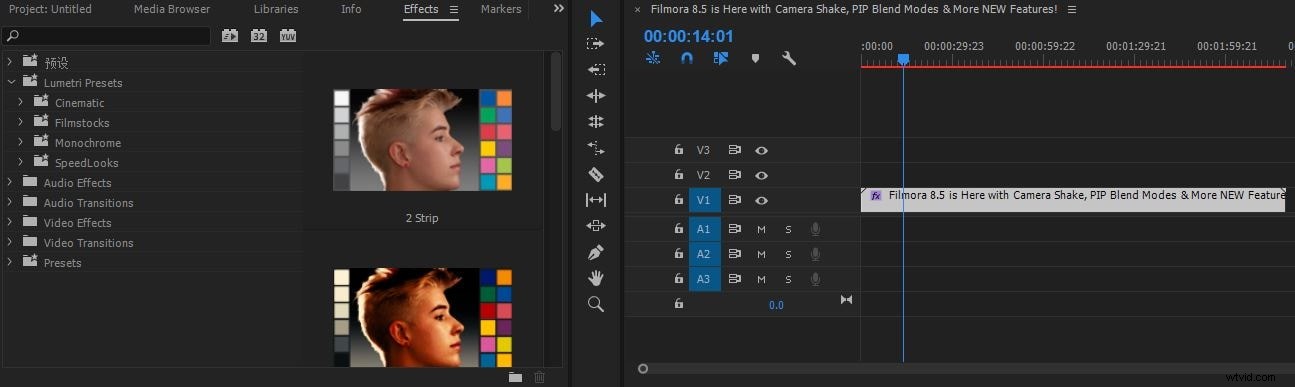This screenshot has width=1295, height=387.
Task: Switch to the Info tab
Action: 351,9
